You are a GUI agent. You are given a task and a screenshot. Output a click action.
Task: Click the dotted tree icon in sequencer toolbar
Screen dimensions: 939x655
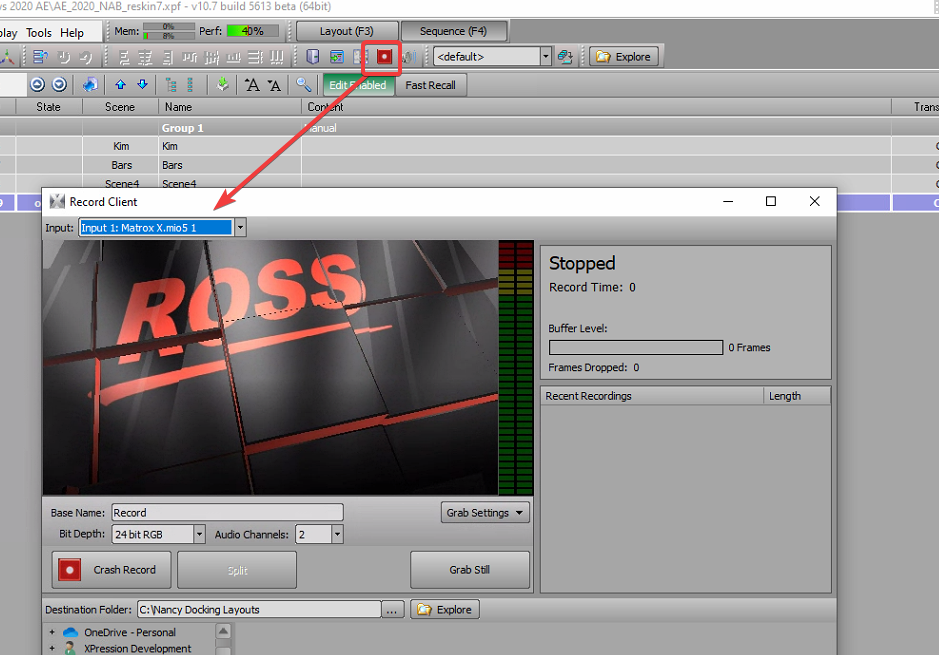[190, 85]
